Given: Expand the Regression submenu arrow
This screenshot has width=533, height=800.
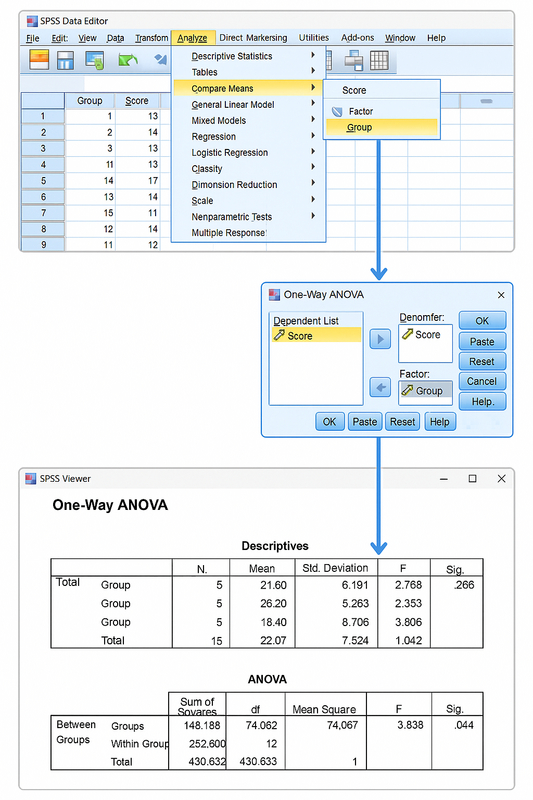Looking at the screenshot, I should click(313, 136).
